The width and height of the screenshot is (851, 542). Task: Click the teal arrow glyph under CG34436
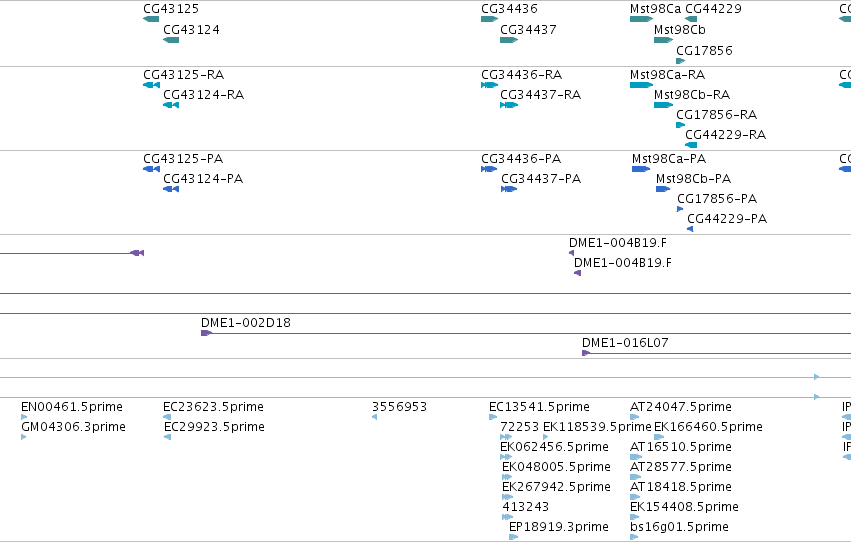489,19
